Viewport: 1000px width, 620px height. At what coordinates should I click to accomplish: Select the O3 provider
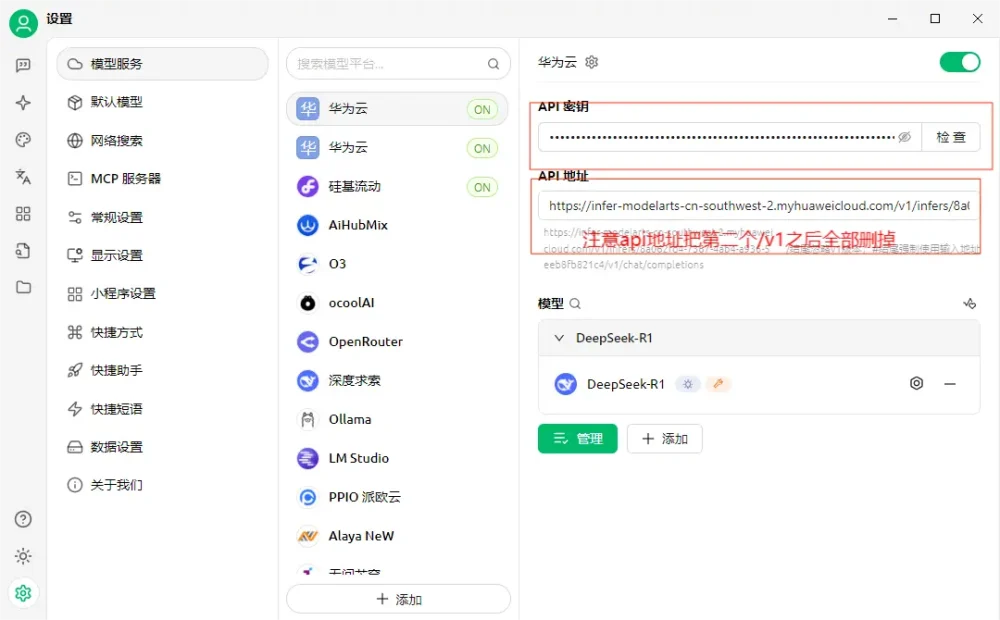pyautogui.click(x=397, y=264)
